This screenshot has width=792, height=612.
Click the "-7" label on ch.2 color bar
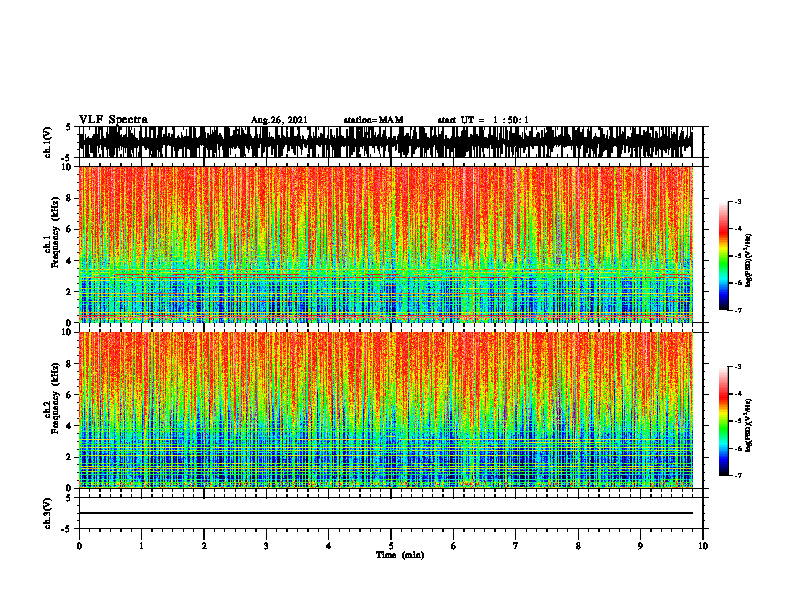(738, 476)
